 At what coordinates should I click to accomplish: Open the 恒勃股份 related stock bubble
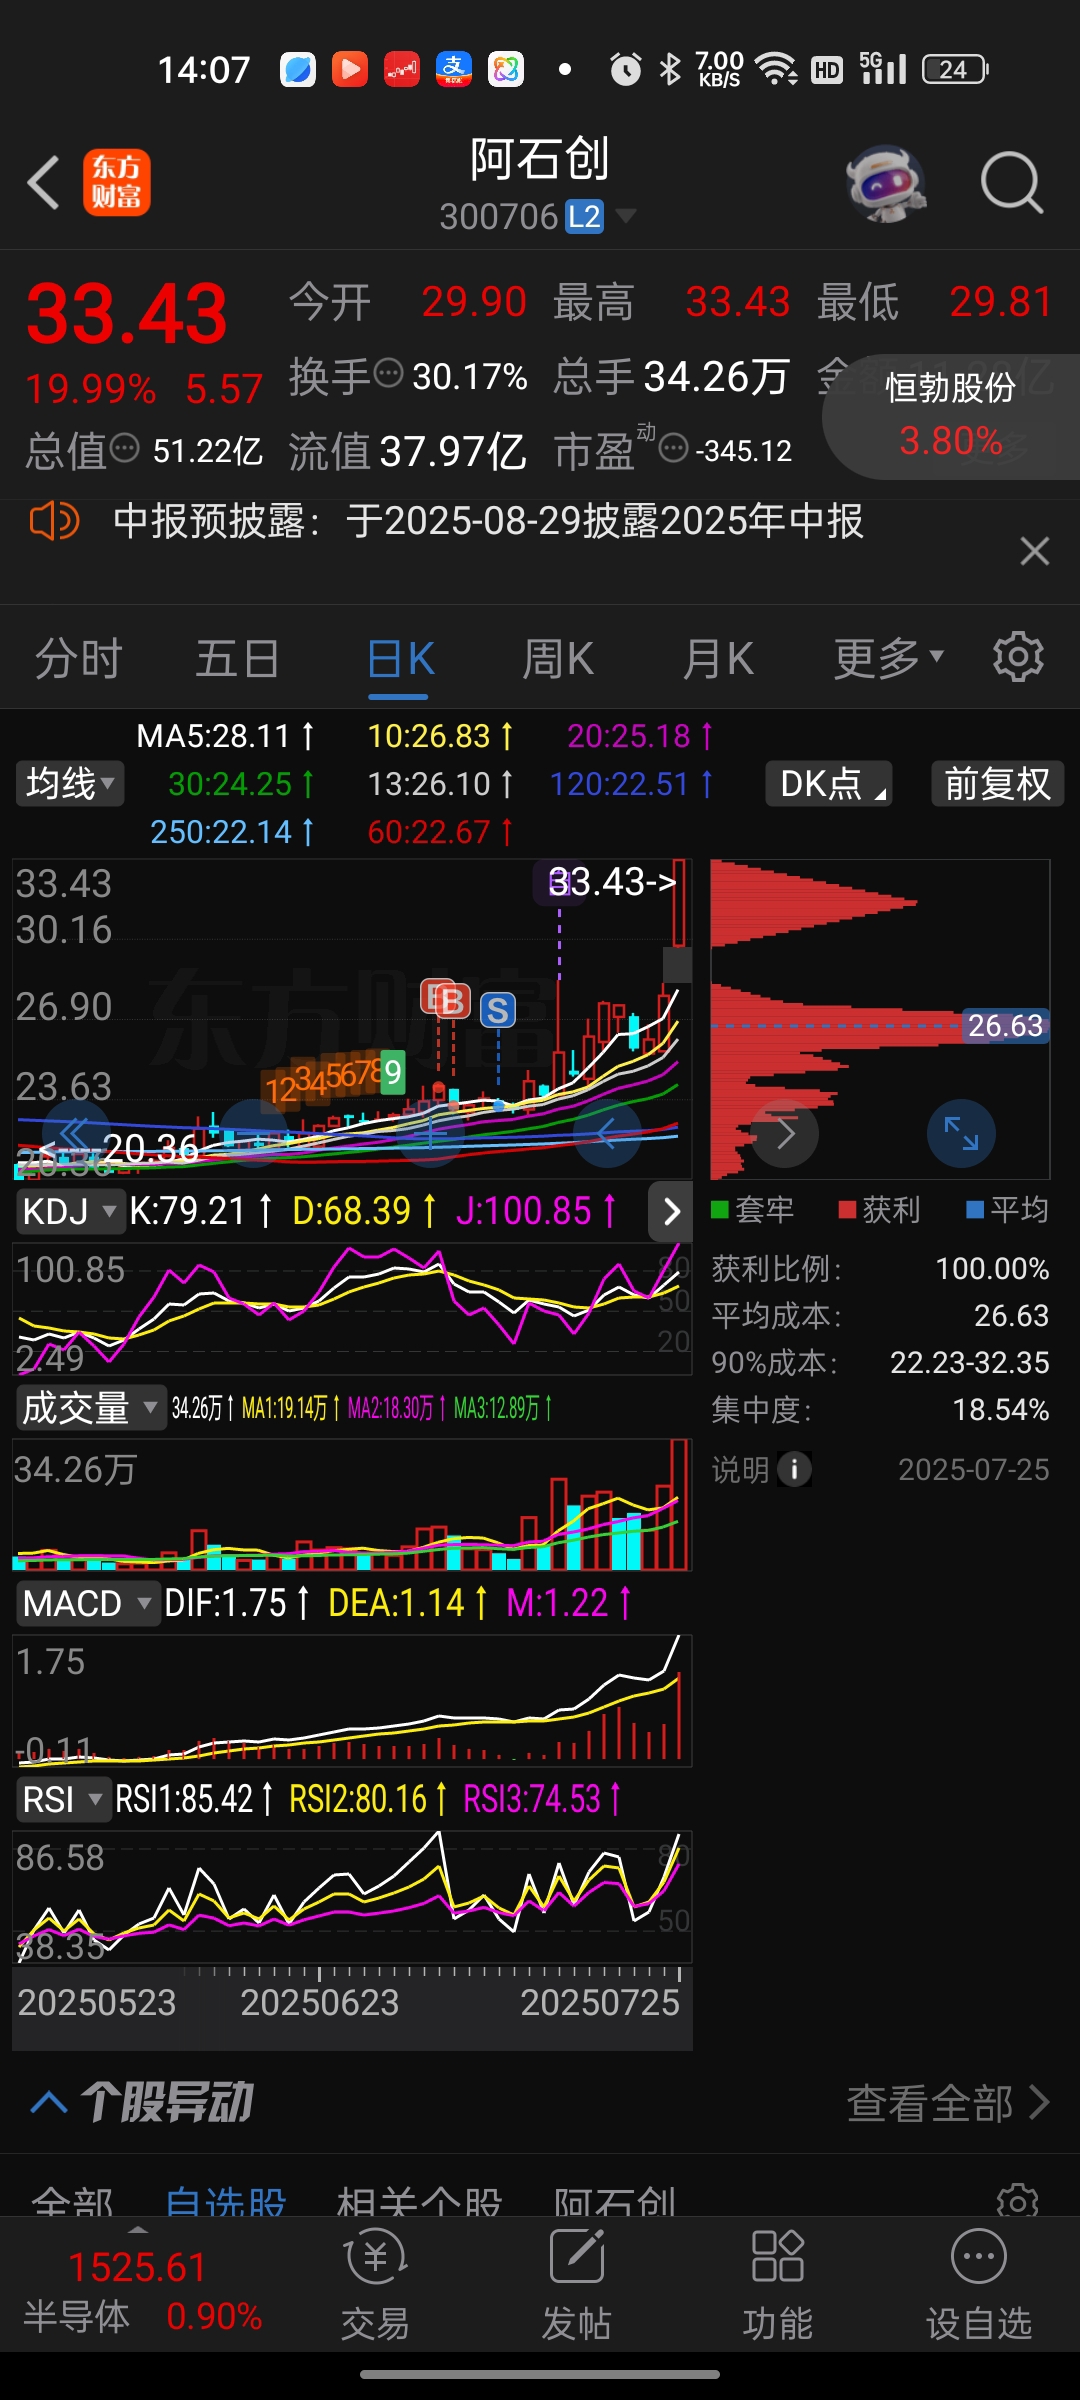(x=951, y=415)
